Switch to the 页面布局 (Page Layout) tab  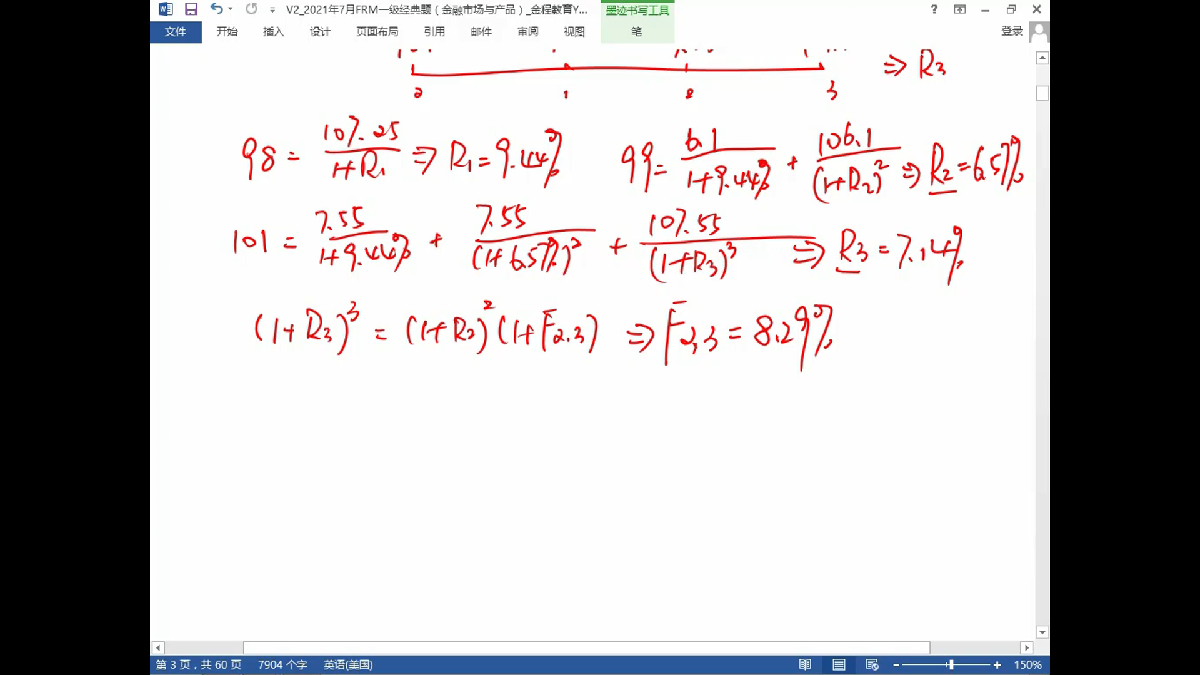click(x=377, y=32)
